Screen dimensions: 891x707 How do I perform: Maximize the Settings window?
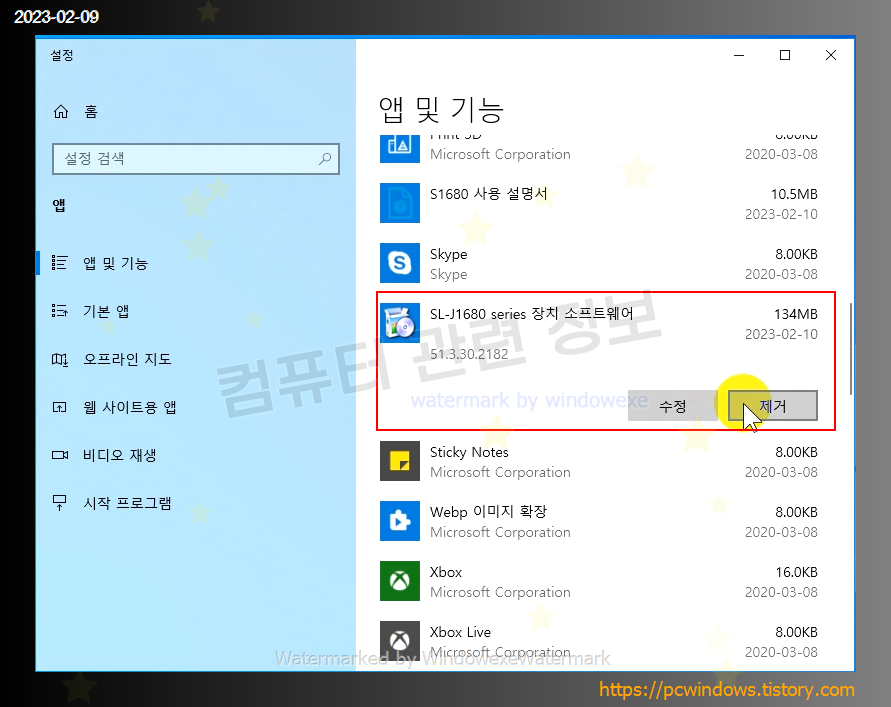pyautogui.click(x=785, y=55)
